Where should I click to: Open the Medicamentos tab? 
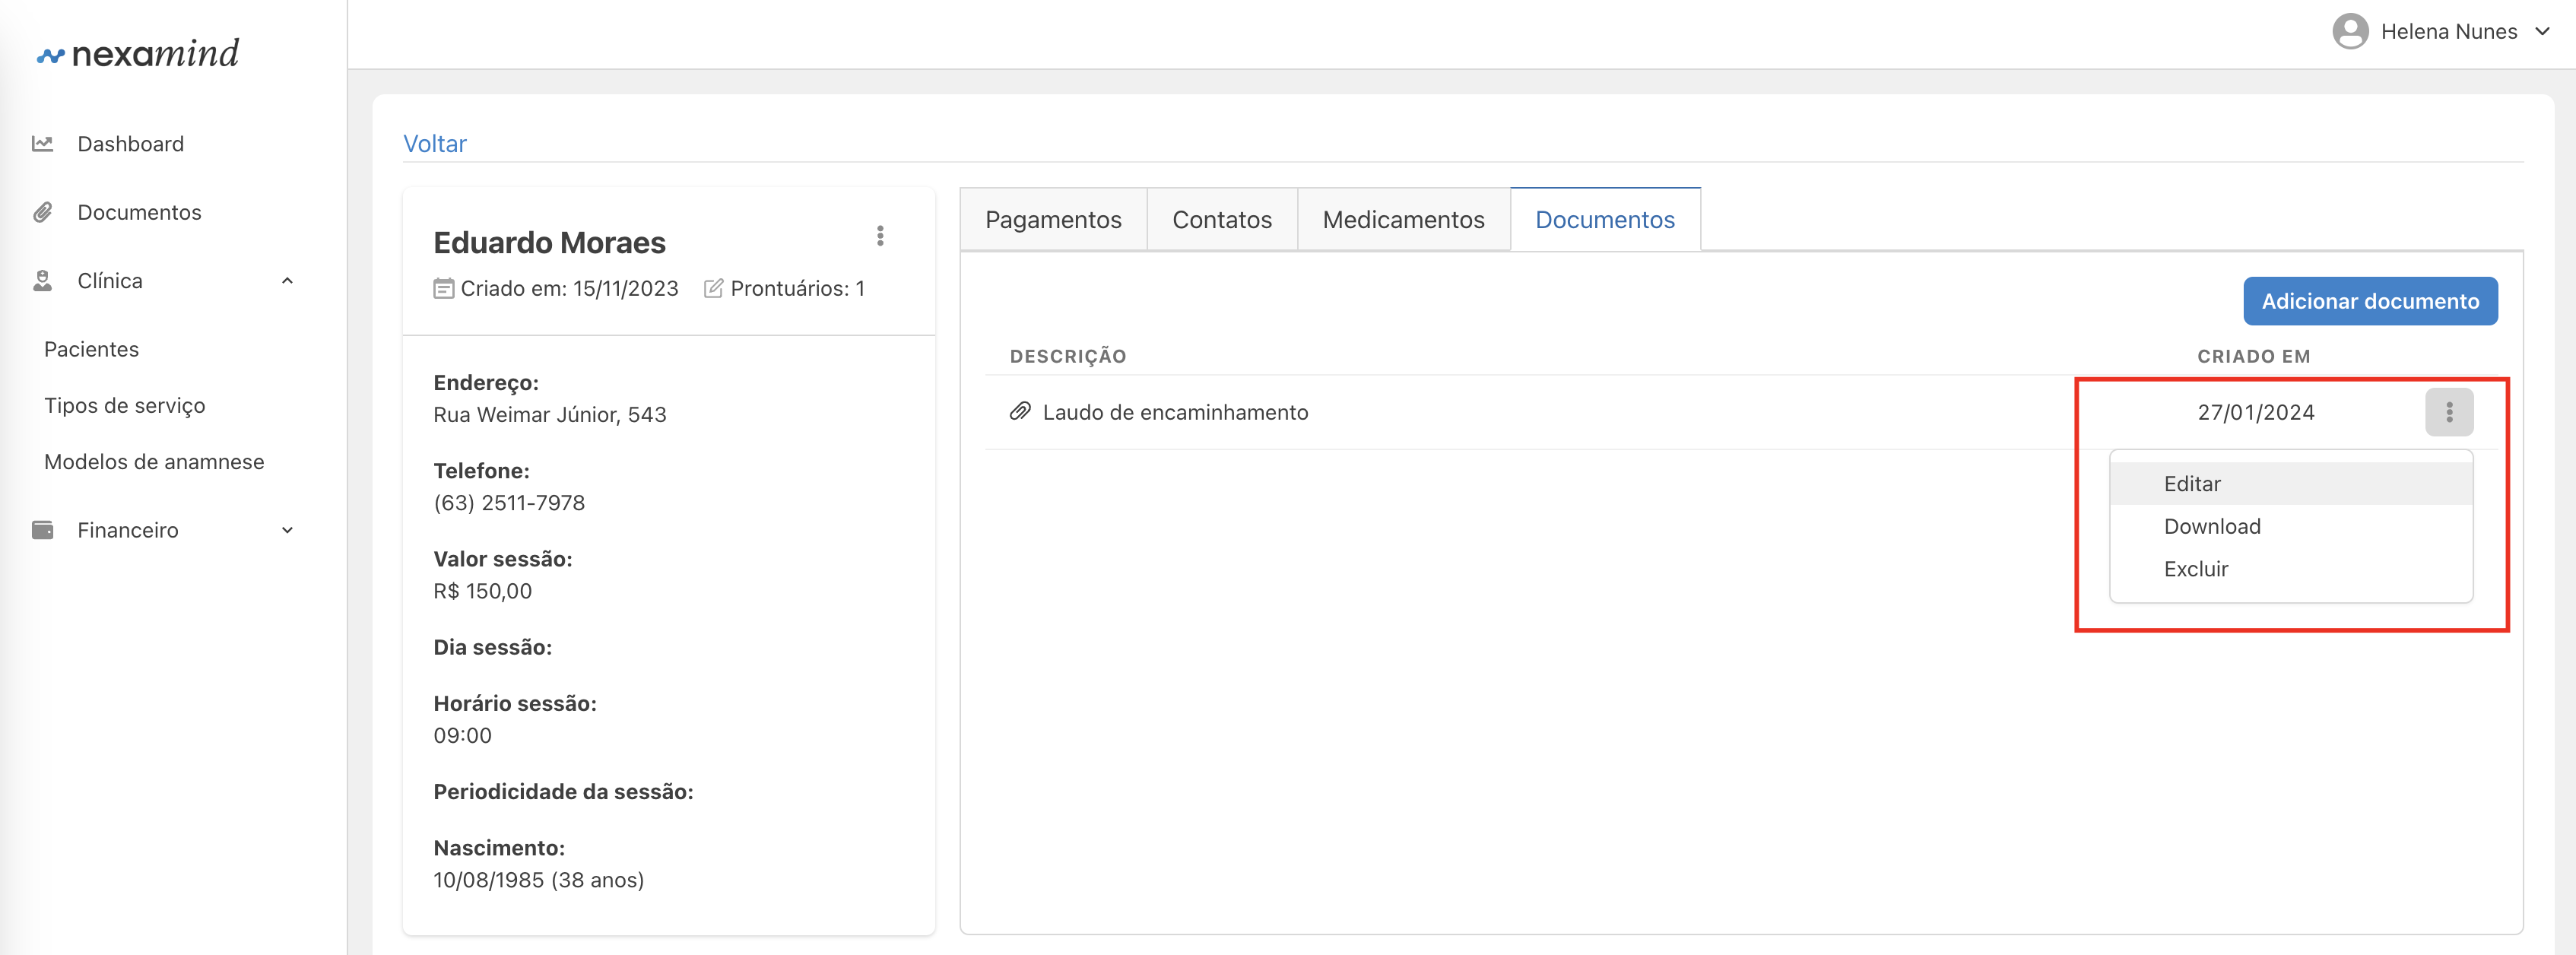1403,220
